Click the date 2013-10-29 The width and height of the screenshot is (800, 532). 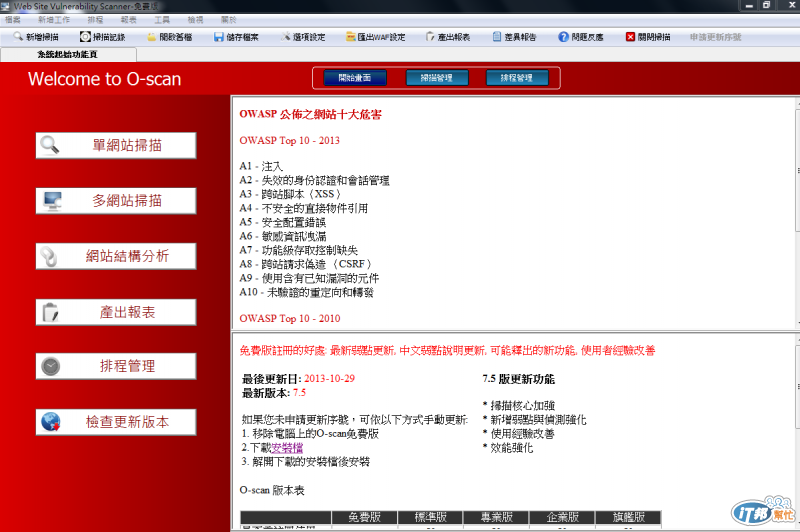[330, 378]
